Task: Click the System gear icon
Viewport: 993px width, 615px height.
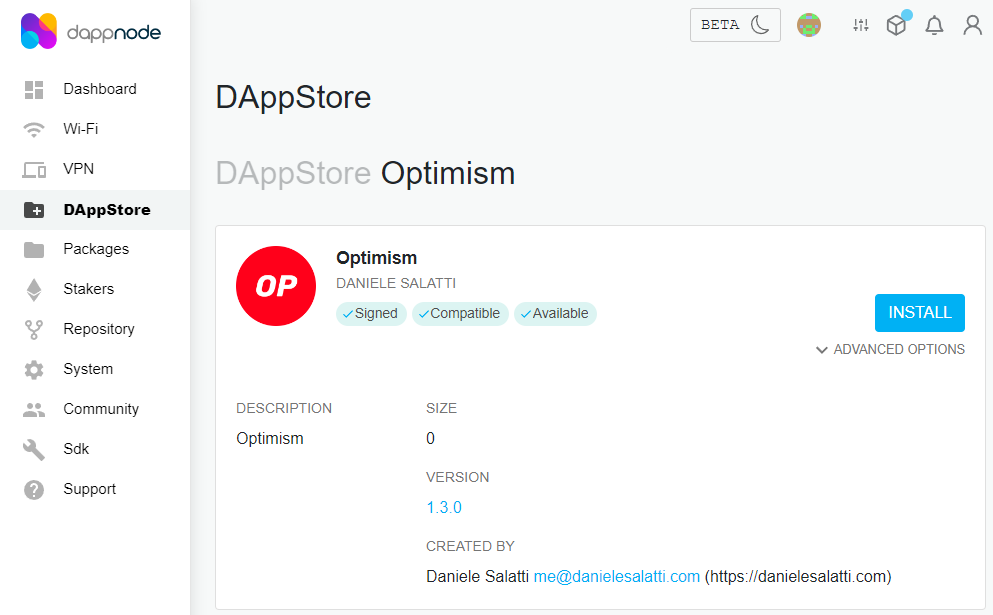Action: coord(34,370)
